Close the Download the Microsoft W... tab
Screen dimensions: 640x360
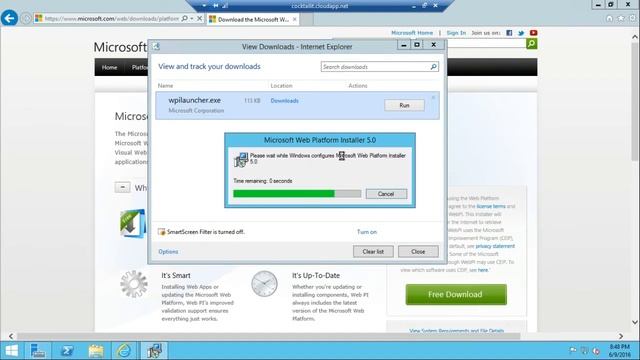295,19
